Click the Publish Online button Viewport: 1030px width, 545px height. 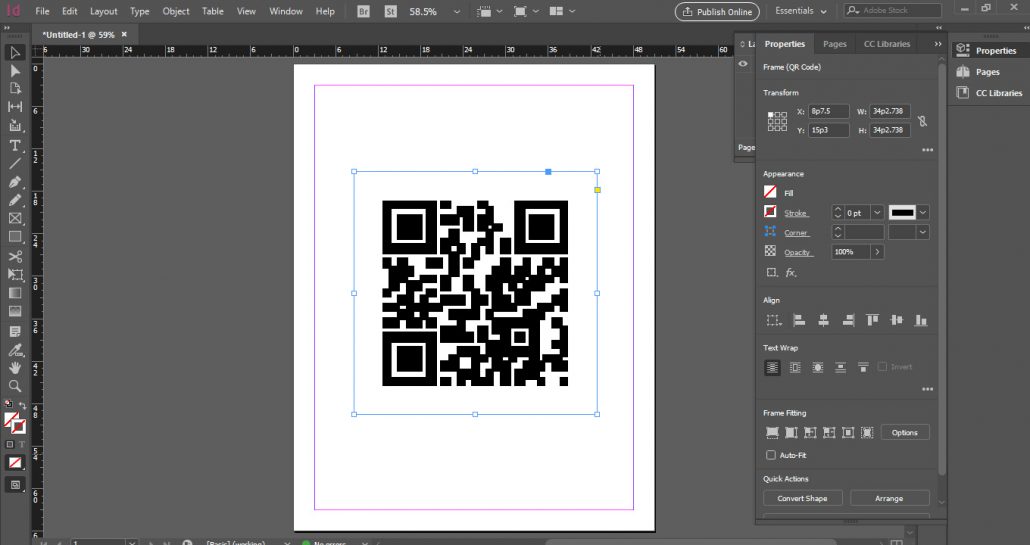[717, 12]
